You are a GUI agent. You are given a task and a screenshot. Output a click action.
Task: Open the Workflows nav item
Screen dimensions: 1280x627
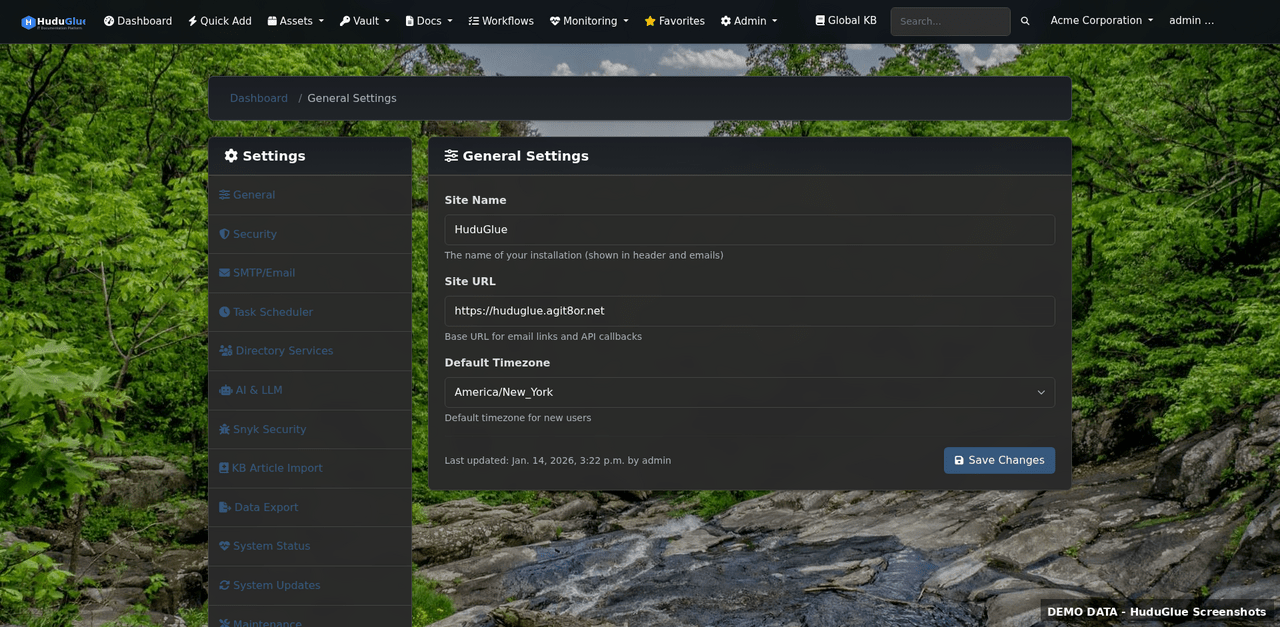click(x=501, y=21)
